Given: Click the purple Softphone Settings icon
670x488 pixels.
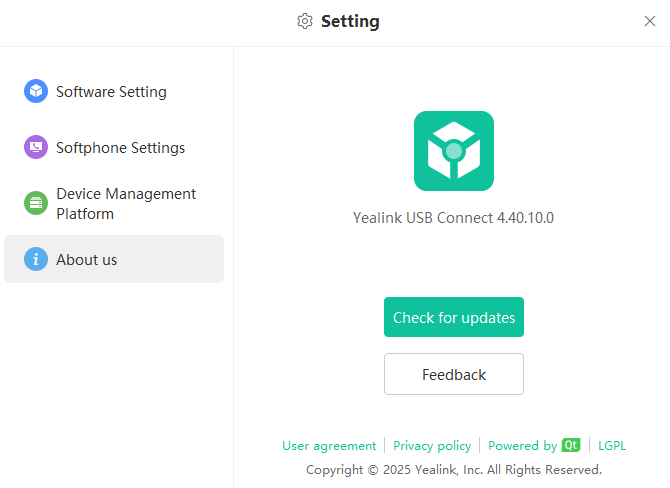Looking at the screenshot, I should pos(36,147).
